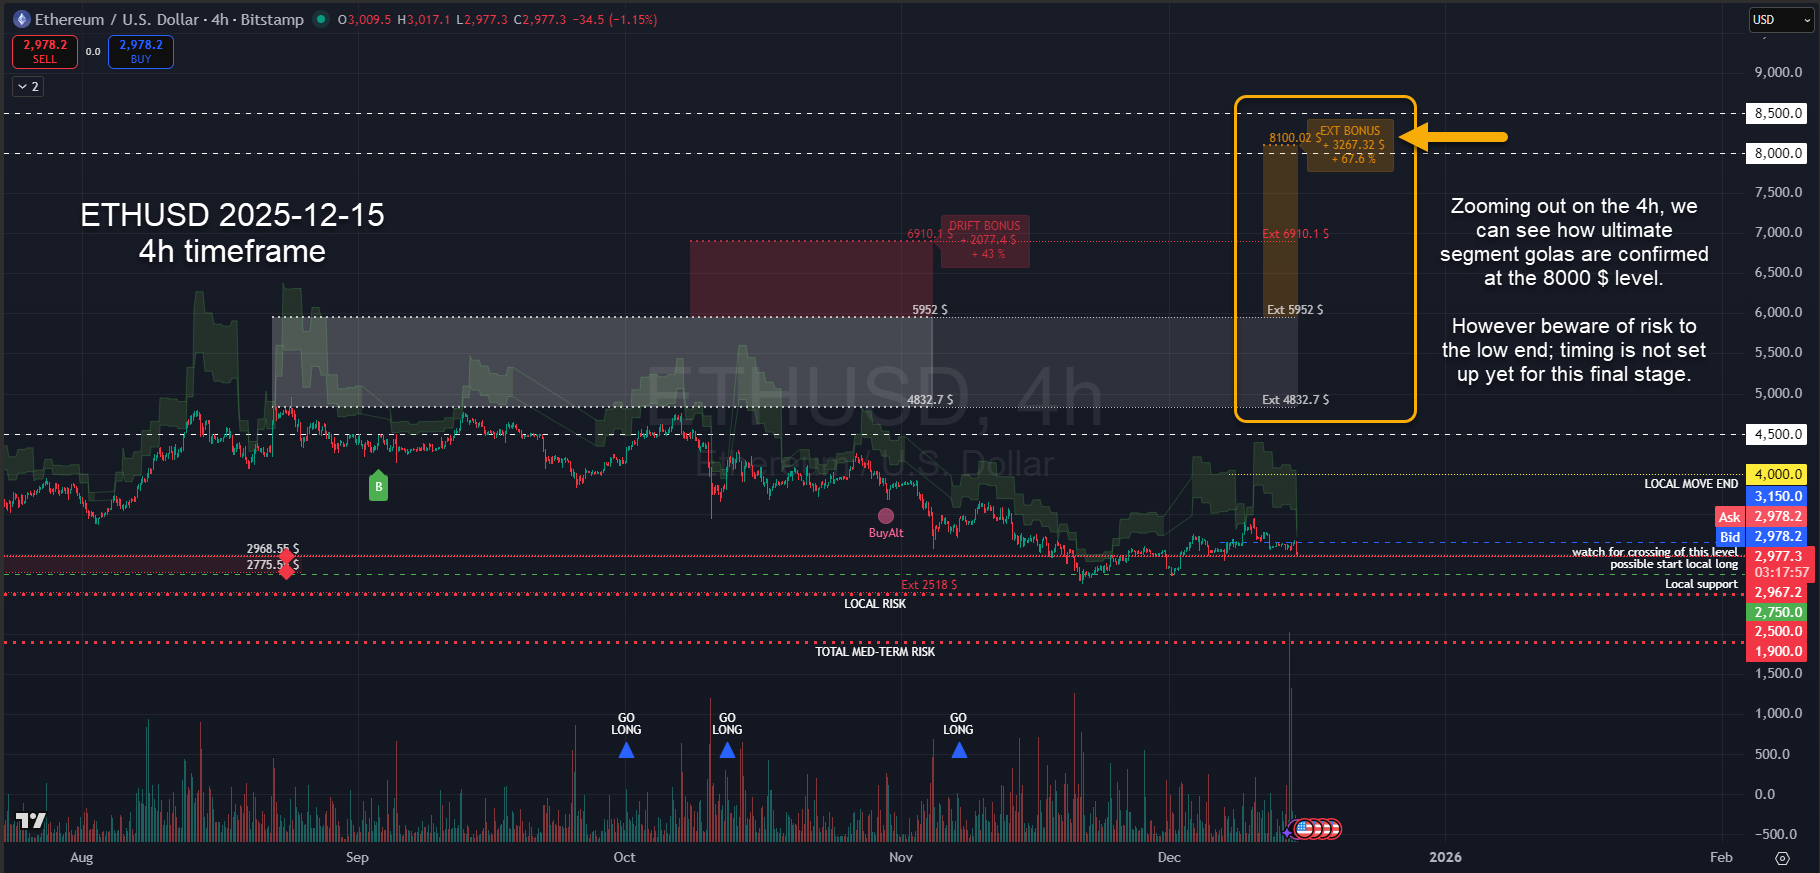The width and height of the screenshot is (1820, 873).
Task: Click the front US flag economic event icon
Action: 1304,828
